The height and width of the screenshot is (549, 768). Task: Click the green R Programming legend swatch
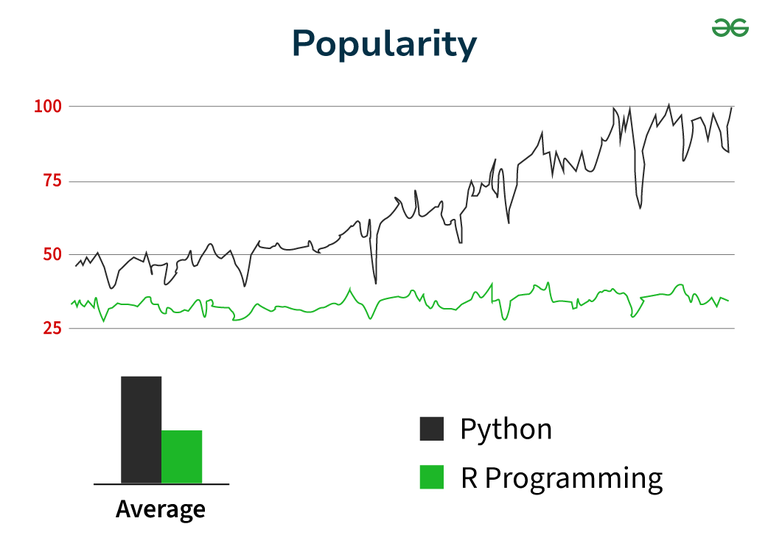click(x=432, y=477)
